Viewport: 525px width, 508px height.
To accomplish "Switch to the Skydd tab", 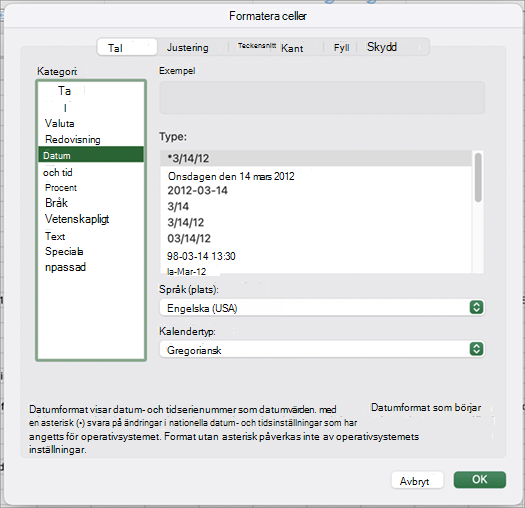I will coord(382,47).
